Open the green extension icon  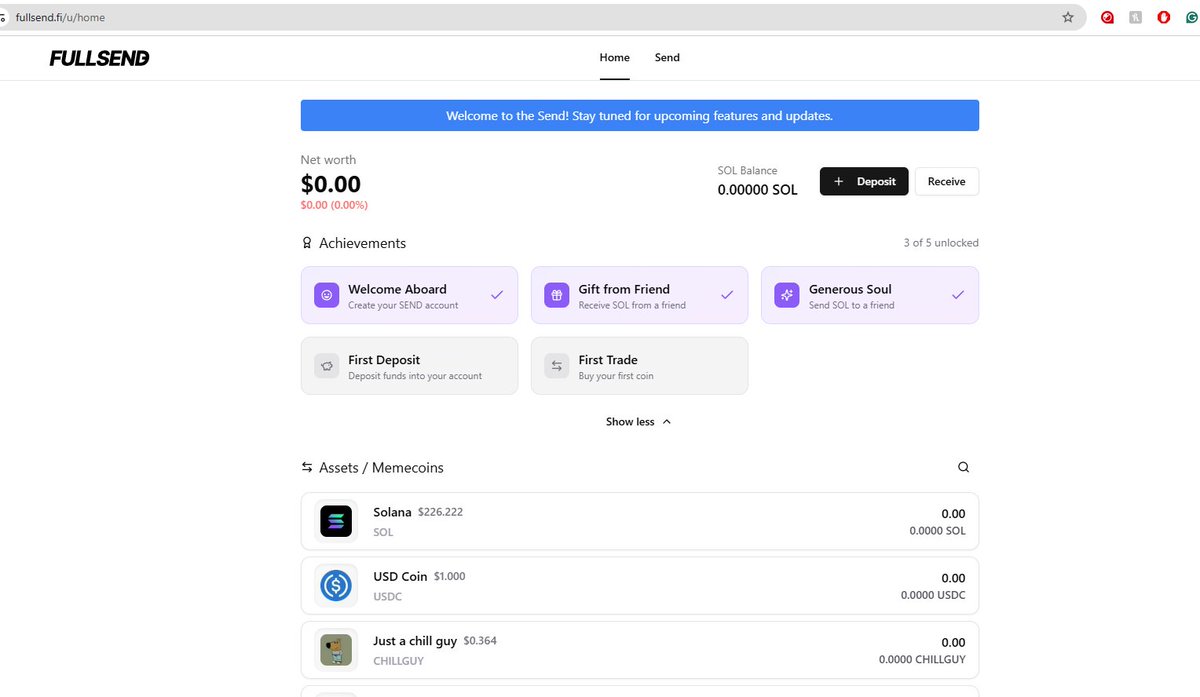coord(1192,17)
